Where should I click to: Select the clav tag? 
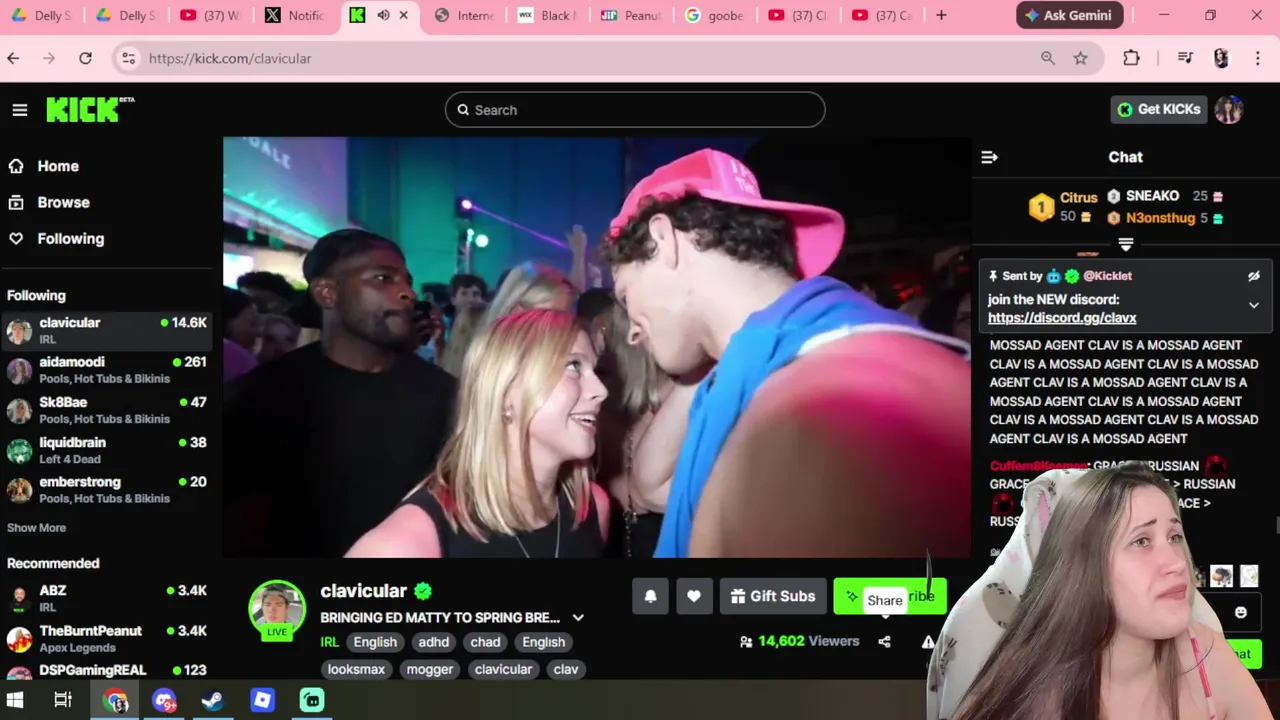tap(566, 669)
